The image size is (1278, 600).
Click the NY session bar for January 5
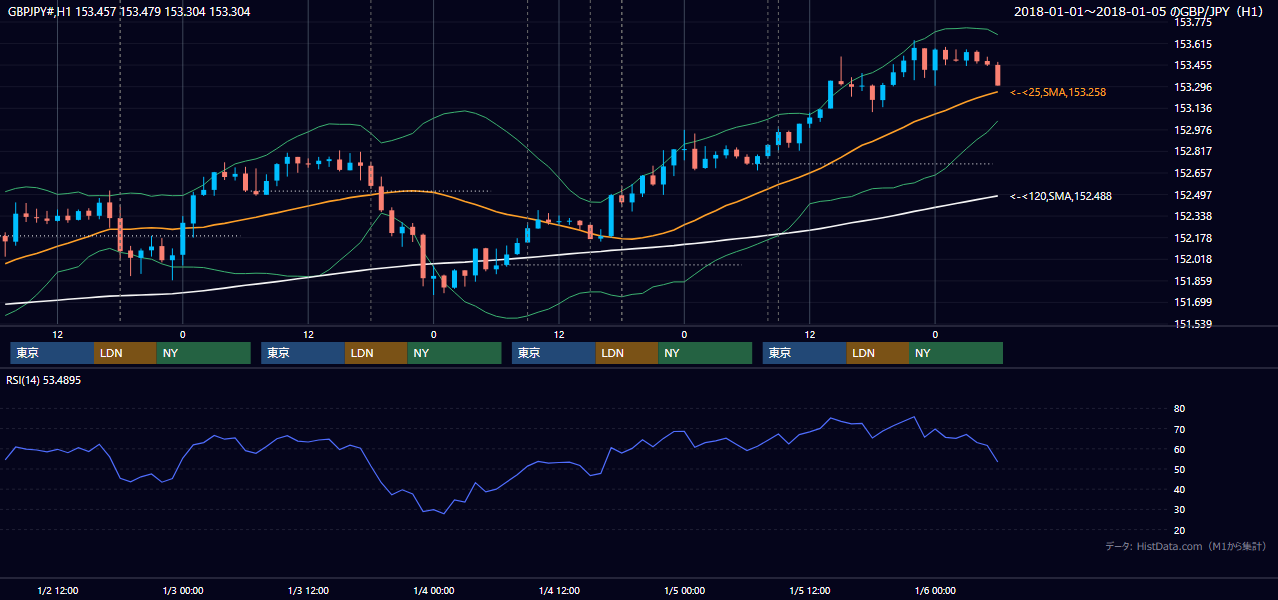956,353
